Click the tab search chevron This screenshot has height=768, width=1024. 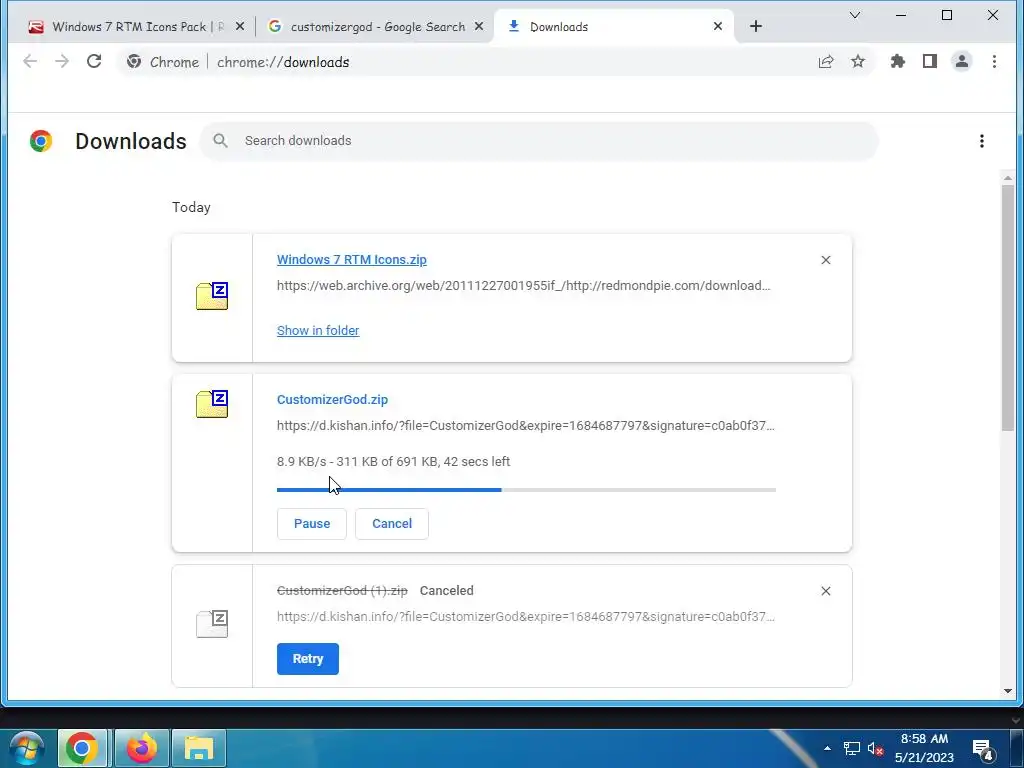(x=854, y=15)
